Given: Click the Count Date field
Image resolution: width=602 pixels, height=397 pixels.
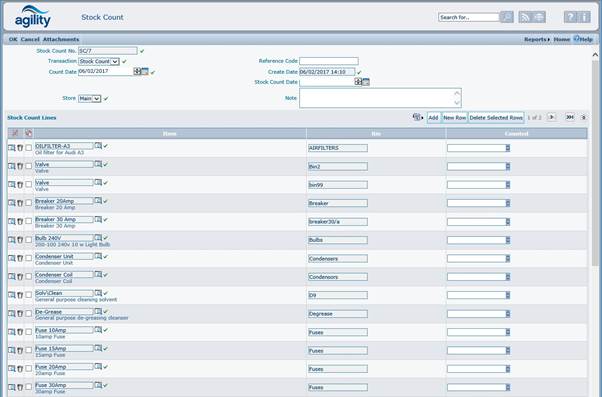Looking at the screenshot, I should tap(106, 71).
